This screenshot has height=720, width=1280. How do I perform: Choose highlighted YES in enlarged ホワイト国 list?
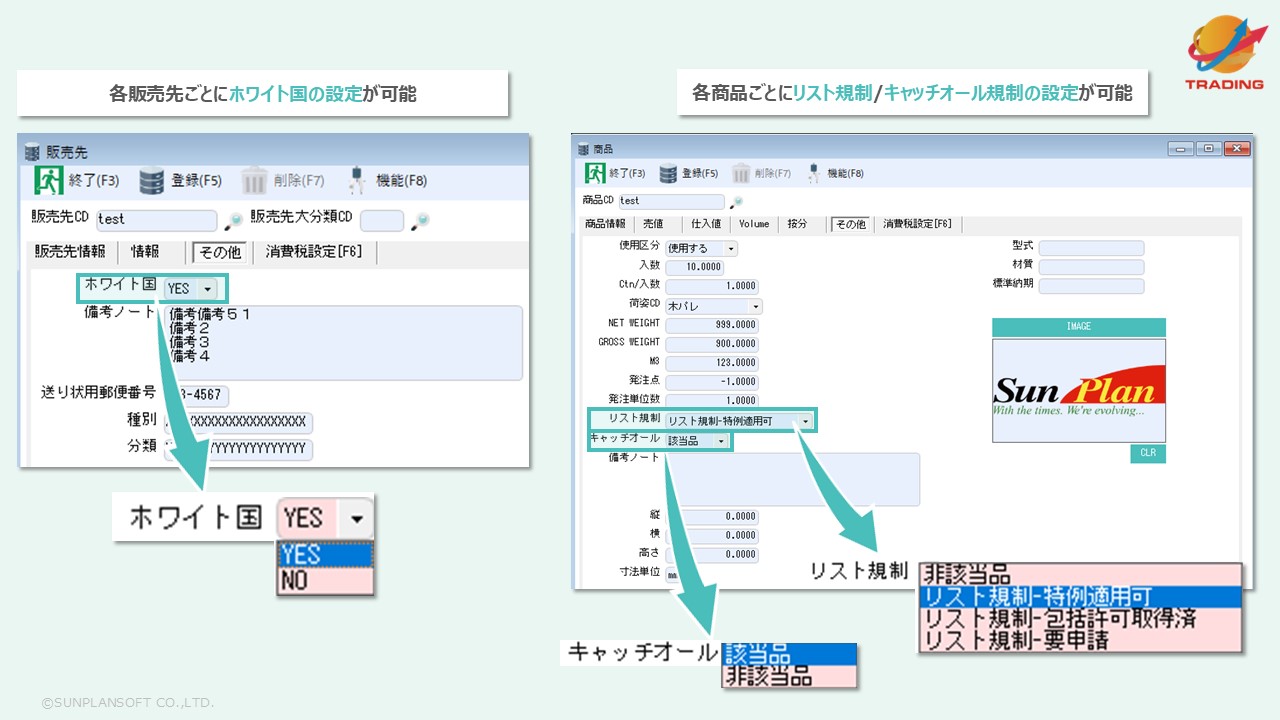tap(325, 555)
